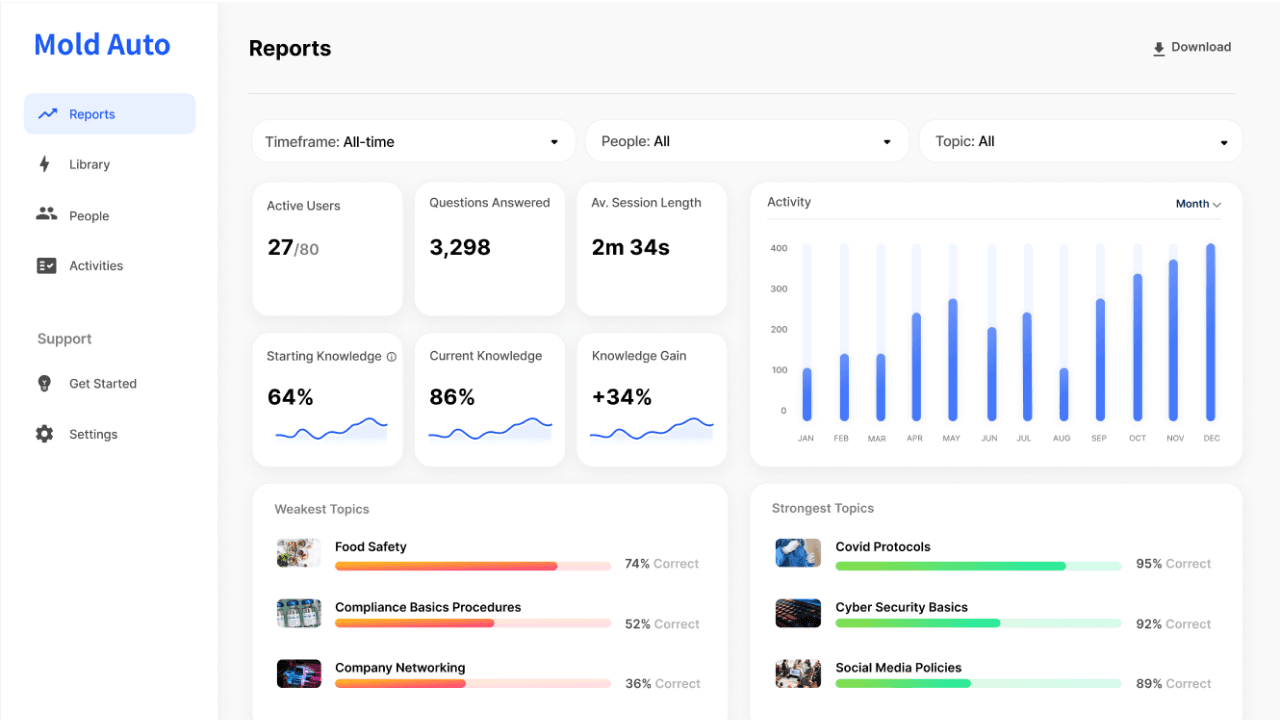Click the Settings gear icon

click(44, 434)
